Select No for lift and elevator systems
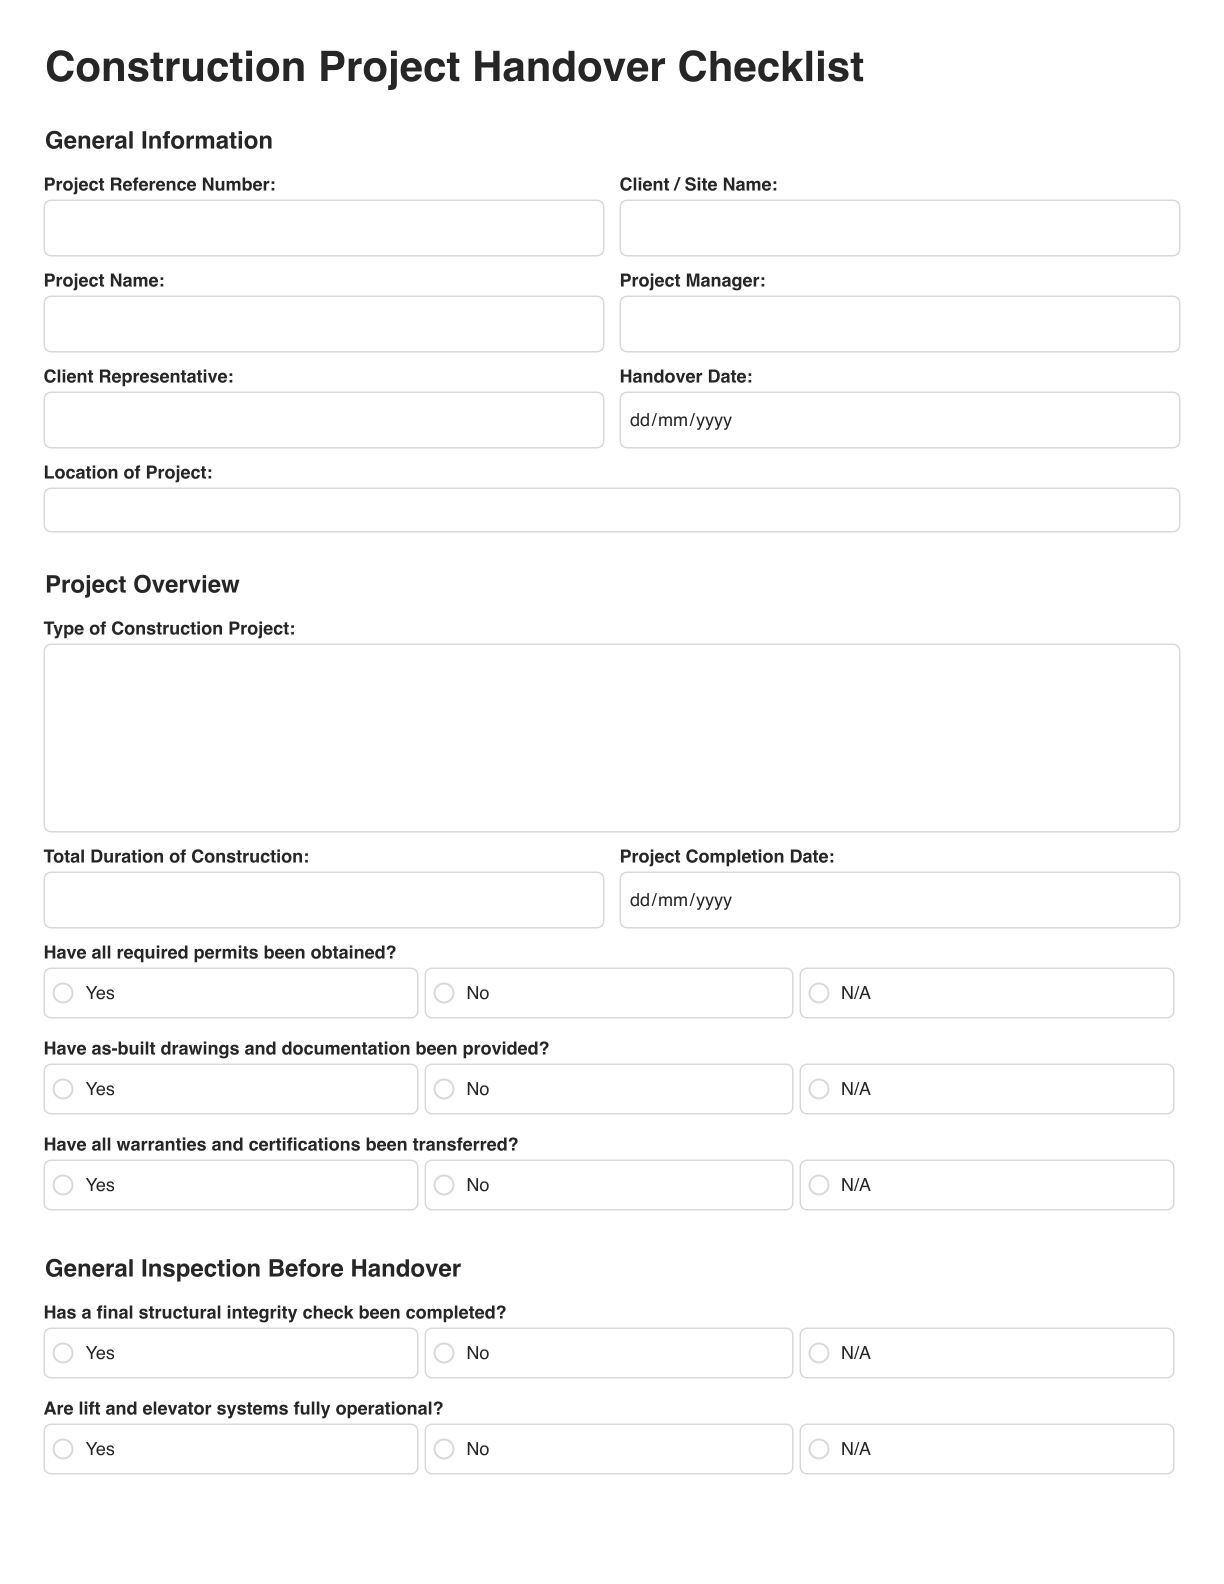 coord(445,1449)
